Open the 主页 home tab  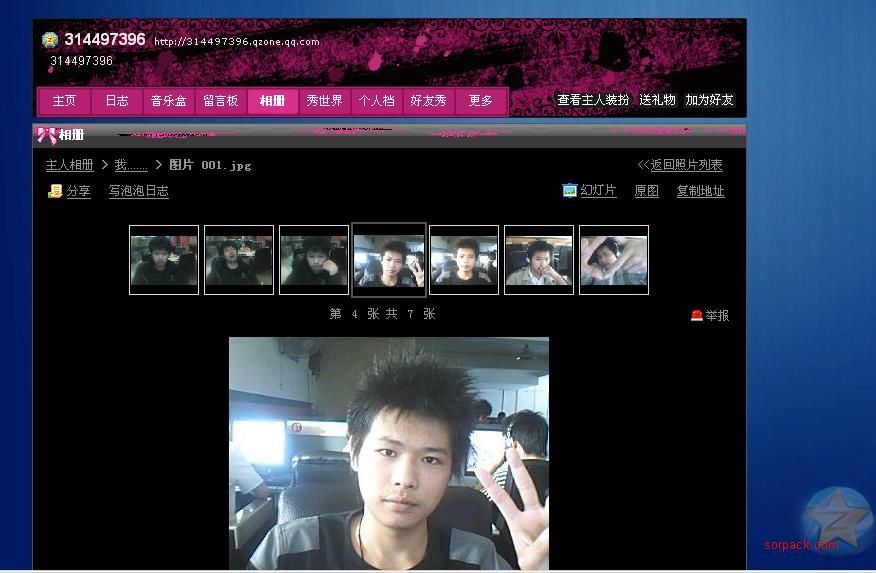[x=64, y=101]
